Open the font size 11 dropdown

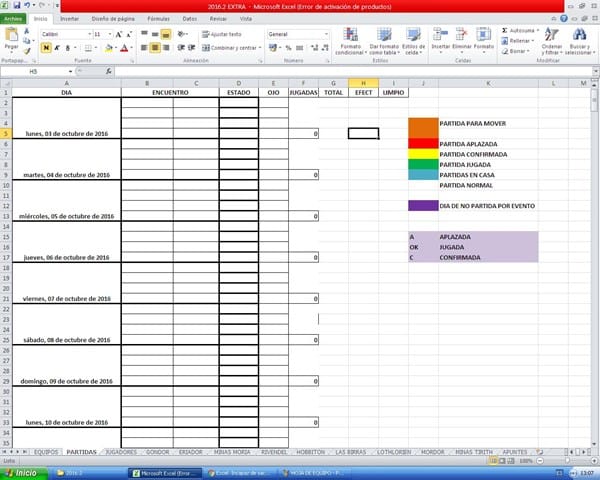(x=110, y=34)
